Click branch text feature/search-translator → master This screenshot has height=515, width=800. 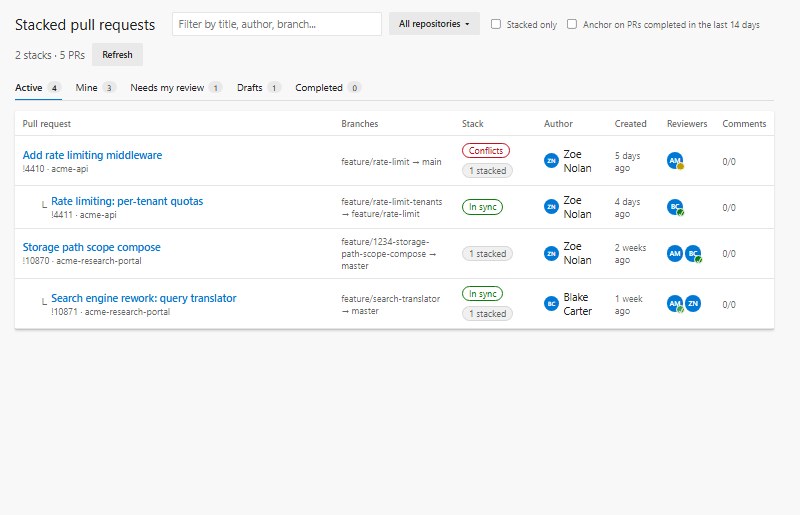point(391,305)
